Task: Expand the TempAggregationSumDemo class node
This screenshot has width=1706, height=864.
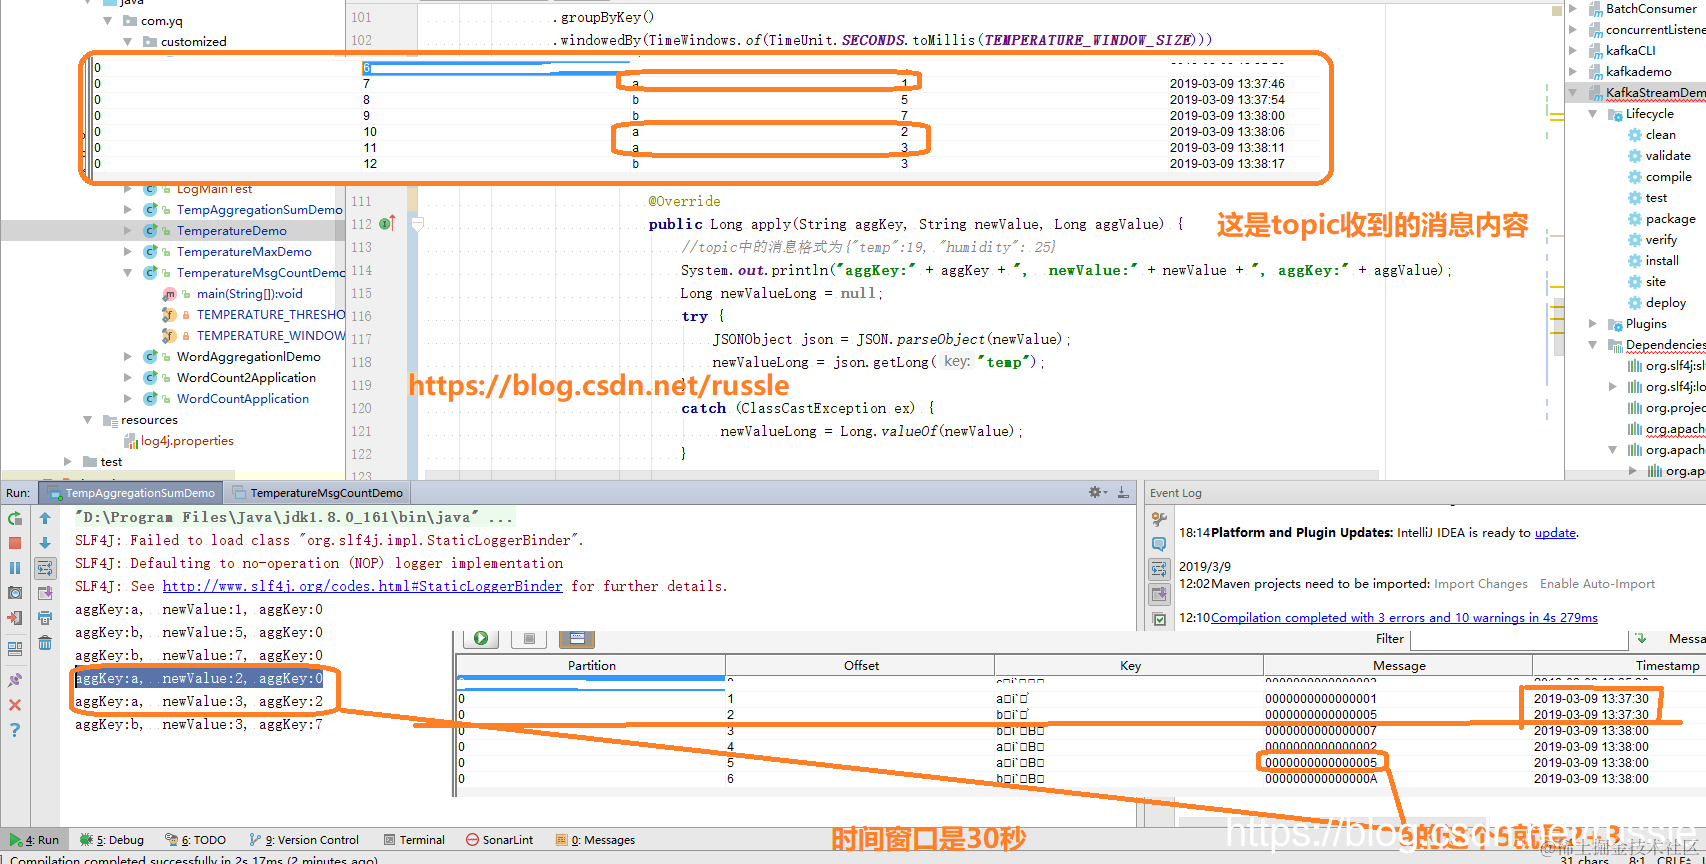Action: click(x=128, y=209)
